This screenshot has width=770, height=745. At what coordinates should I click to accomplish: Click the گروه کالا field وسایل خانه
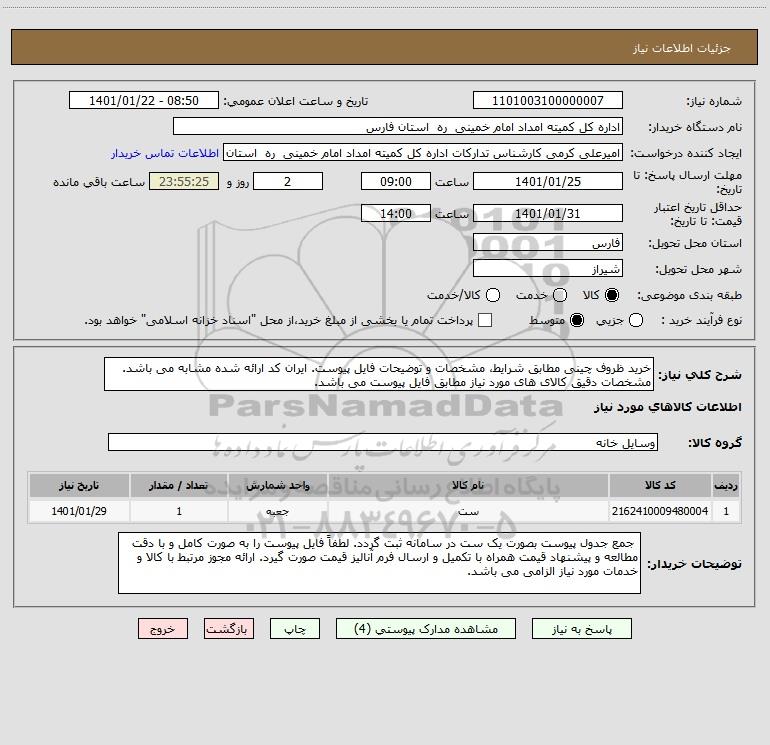coord(383,442)
